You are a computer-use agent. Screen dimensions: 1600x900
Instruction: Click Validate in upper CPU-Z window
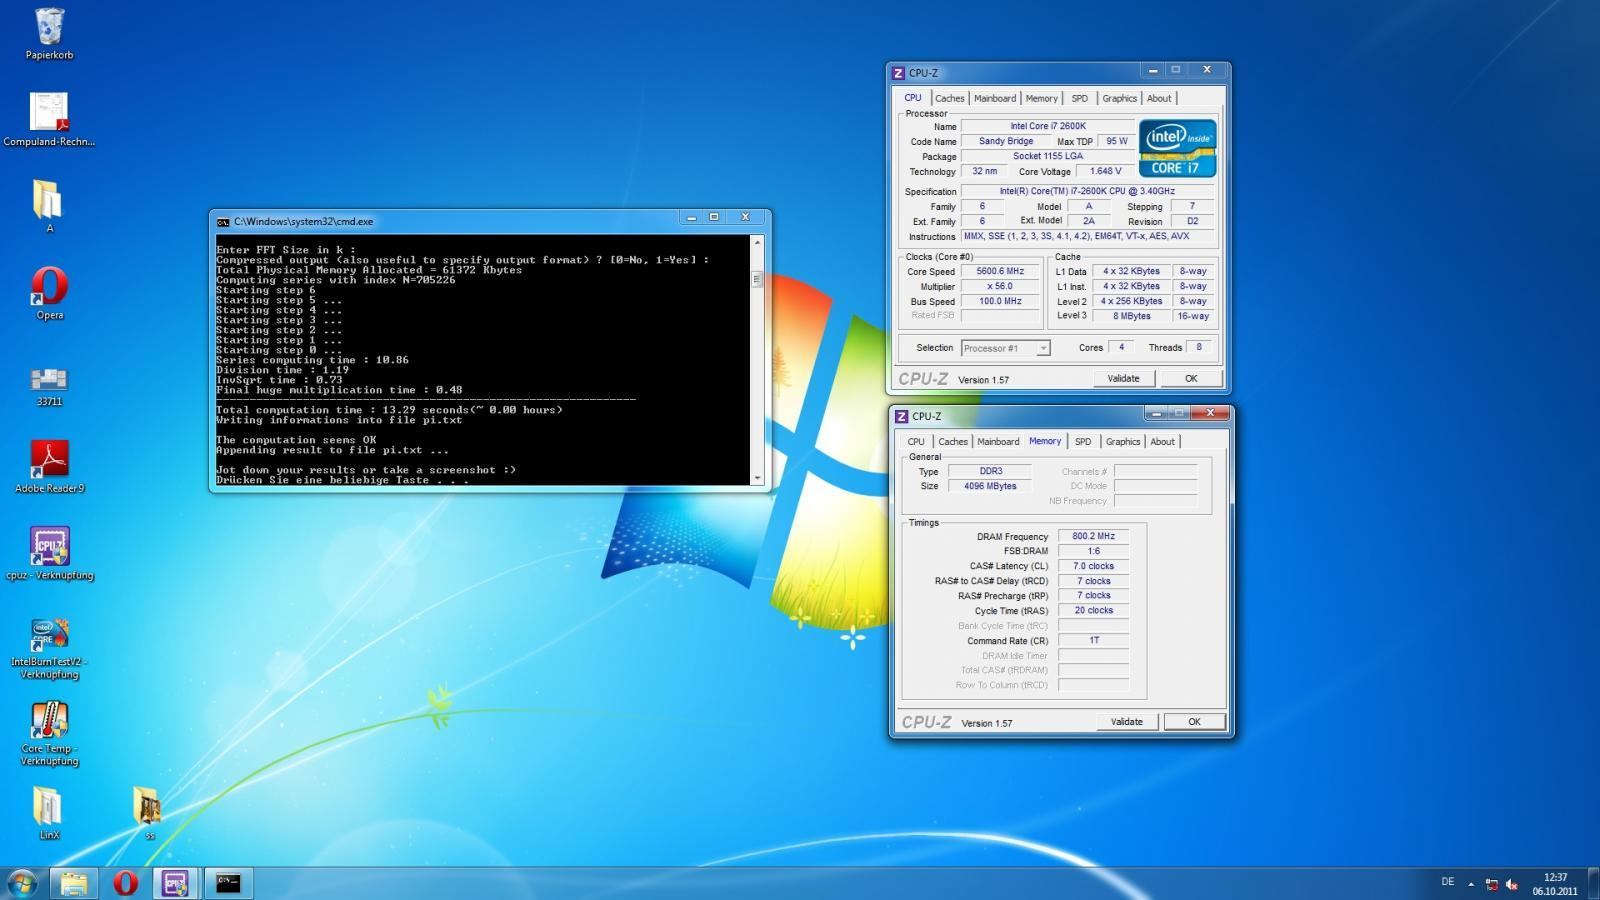point(1123,378)
